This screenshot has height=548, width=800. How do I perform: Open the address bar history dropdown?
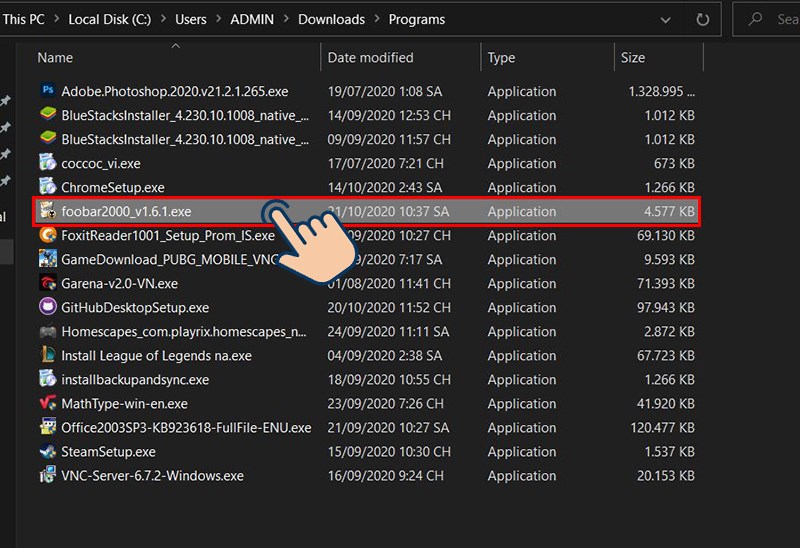point(665,20)
